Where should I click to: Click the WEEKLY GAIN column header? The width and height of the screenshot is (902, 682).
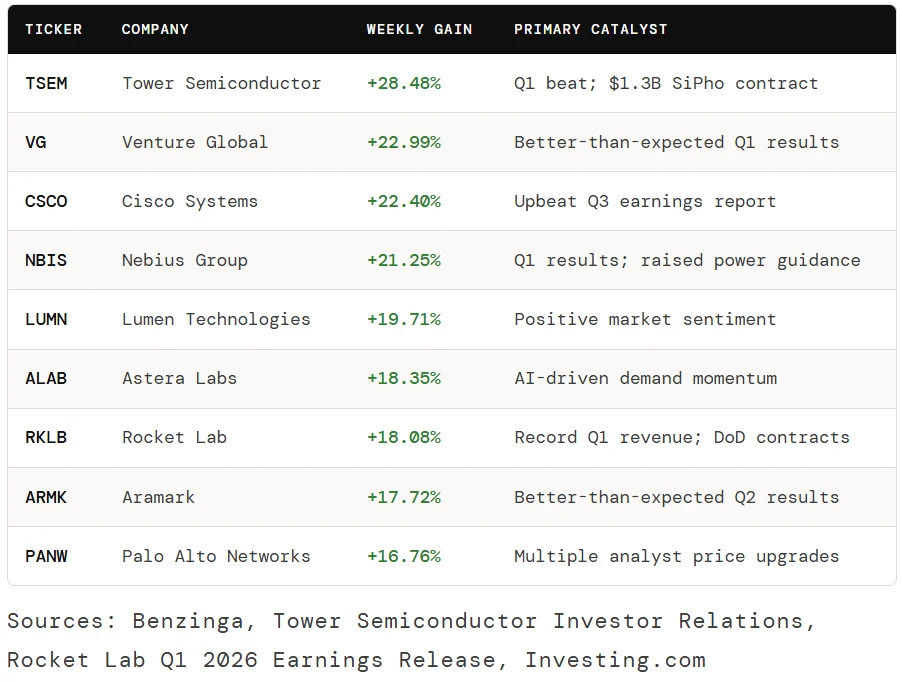click(419, 29)
